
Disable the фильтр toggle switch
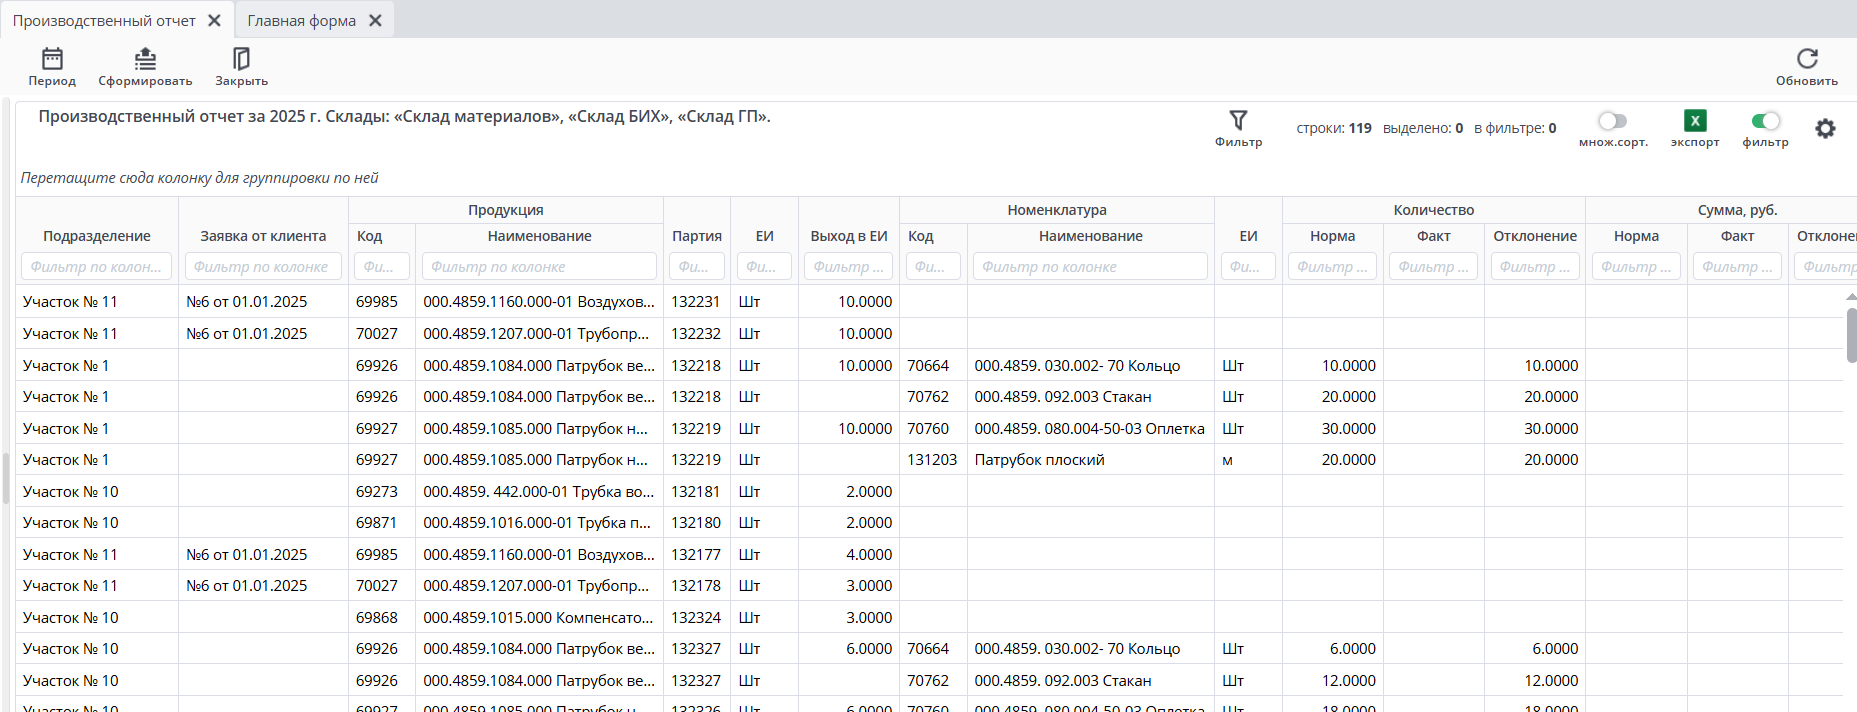point(1765,121)
